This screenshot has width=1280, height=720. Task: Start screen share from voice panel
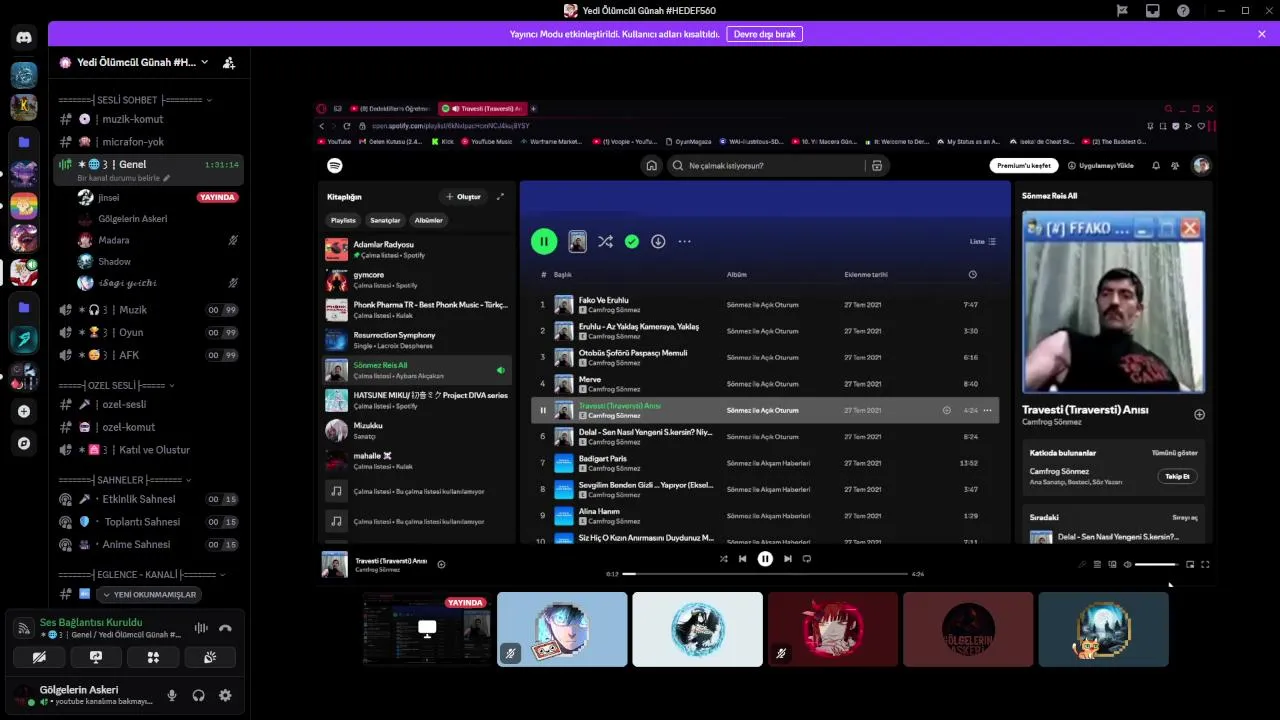pyautogui.click(x=96, y=657)
